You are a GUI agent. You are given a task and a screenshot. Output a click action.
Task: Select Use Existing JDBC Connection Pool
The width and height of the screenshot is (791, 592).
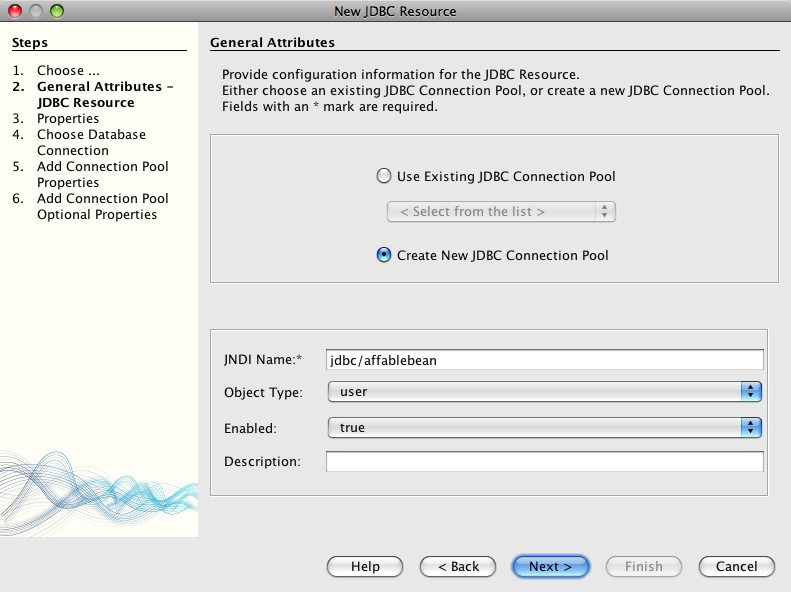pos(384,177)
